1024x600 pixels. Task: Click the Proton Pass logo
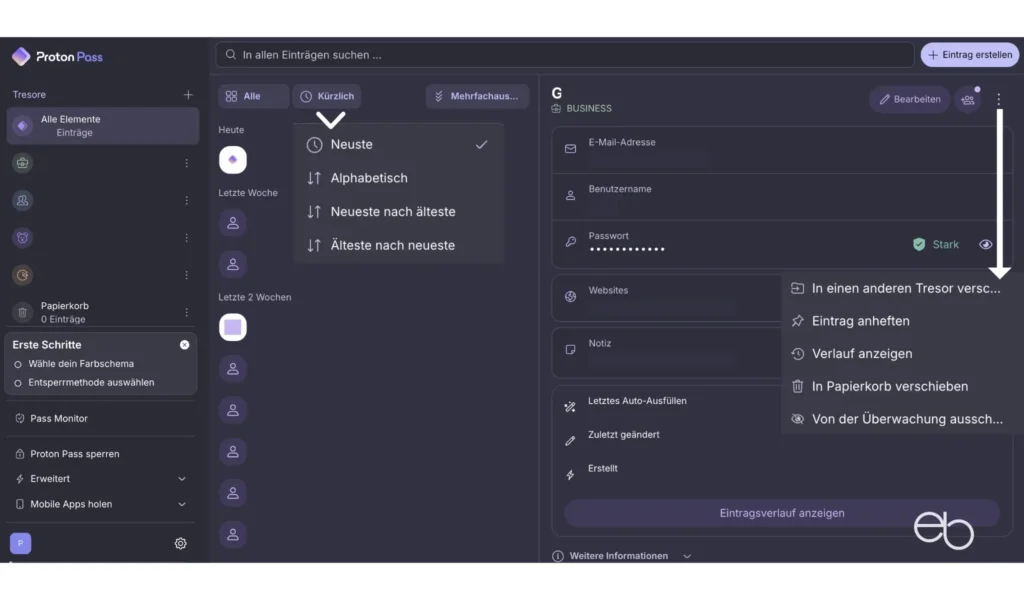[57, 57]
